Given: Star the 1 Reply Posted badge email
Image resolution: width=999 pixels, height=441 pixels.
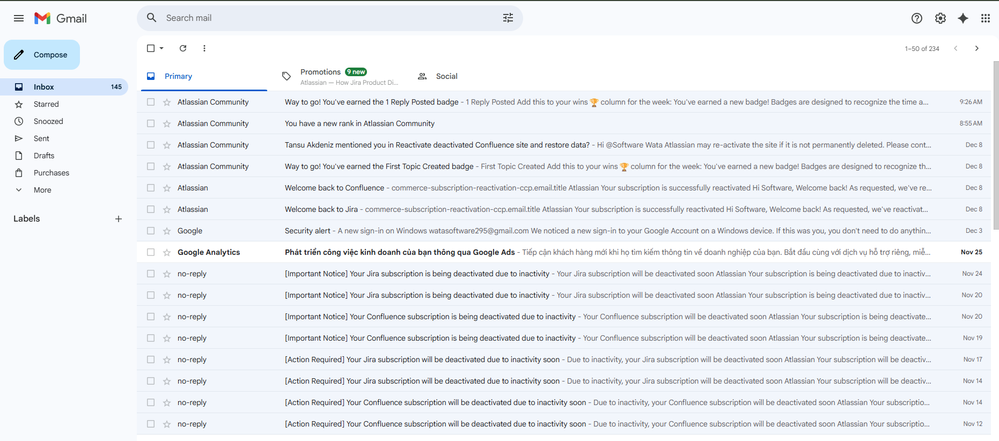Looking at the screenshot, I should pyautogui.click(x=167, y=102).
